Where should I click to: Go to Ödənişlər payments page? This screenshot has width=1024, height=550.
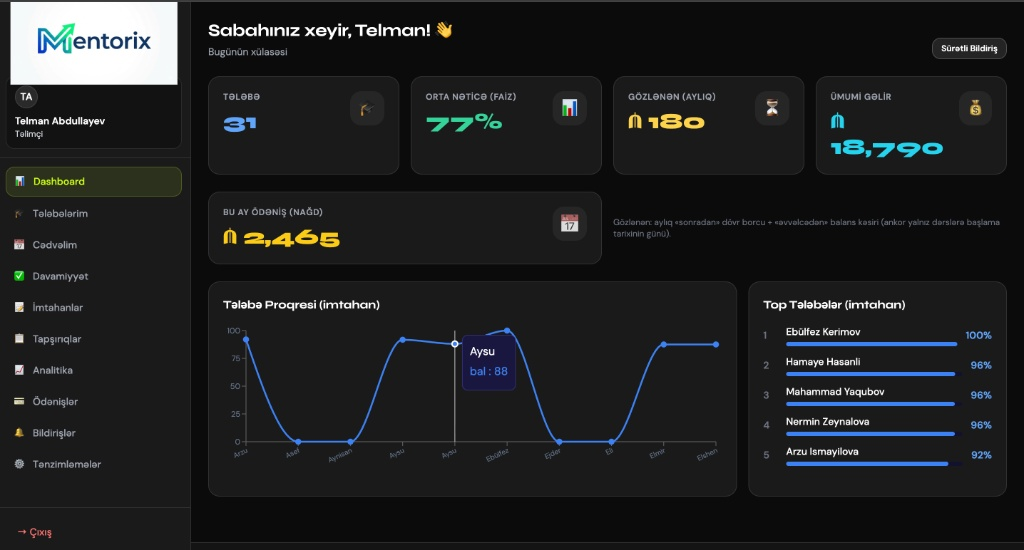55,402
